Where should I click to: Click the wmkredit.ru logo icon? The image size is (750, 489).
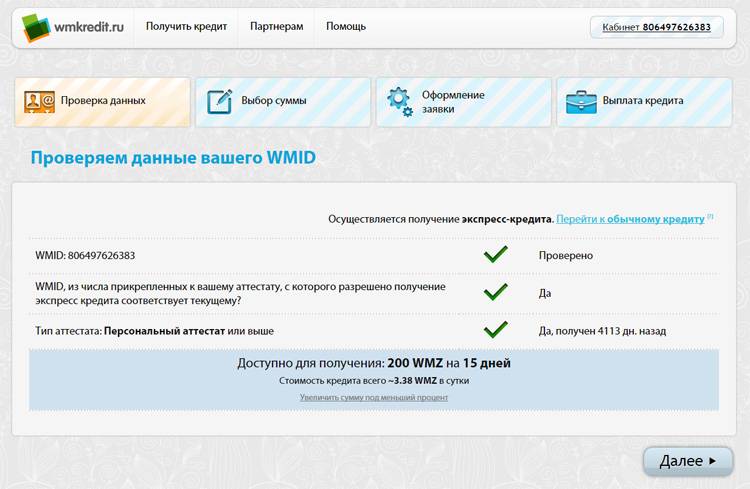(x=36, y=27)
